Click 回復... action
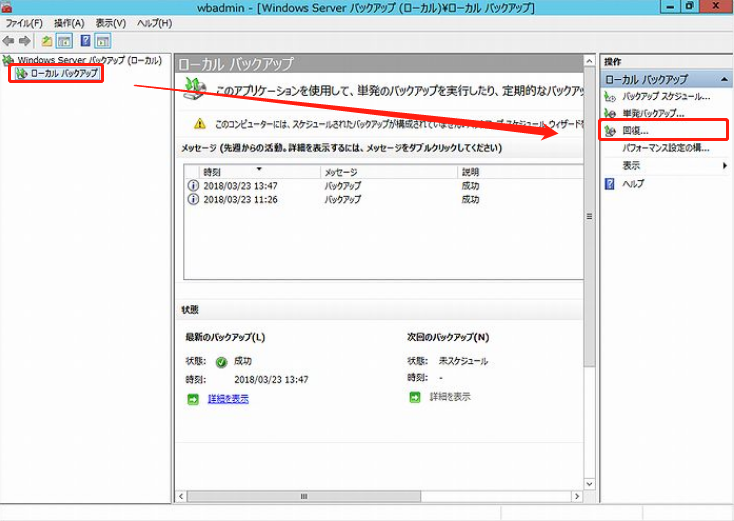734x521 pixels. pyautogui.click(x=635, y=131)
